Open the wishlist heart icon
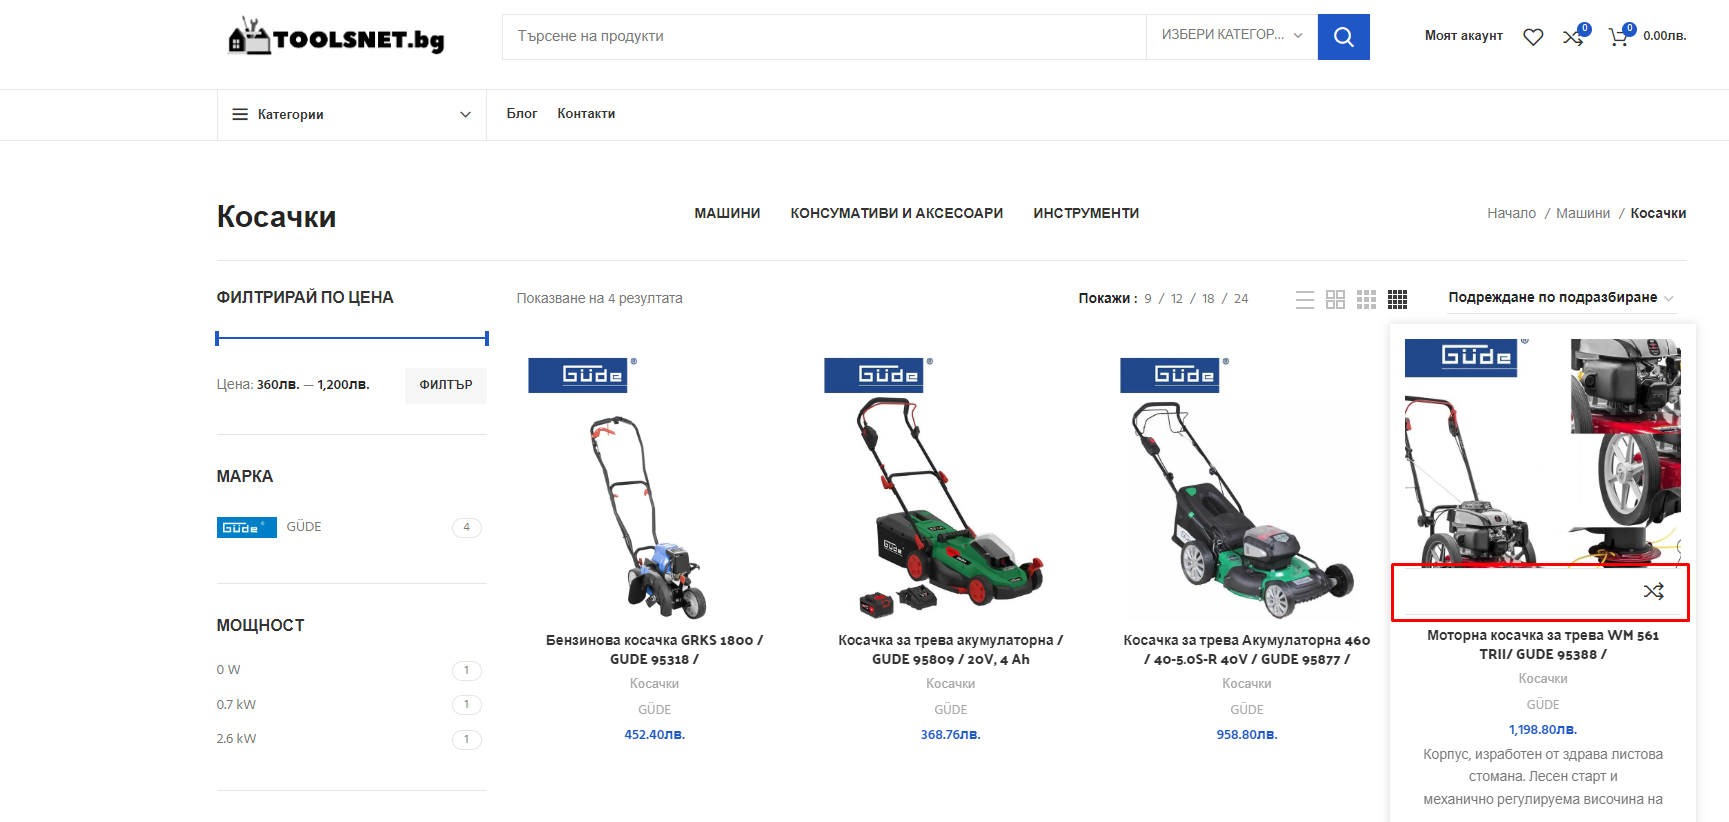Image resolution: width=1729 pixels, height=822 pixels. [1533, 37]
